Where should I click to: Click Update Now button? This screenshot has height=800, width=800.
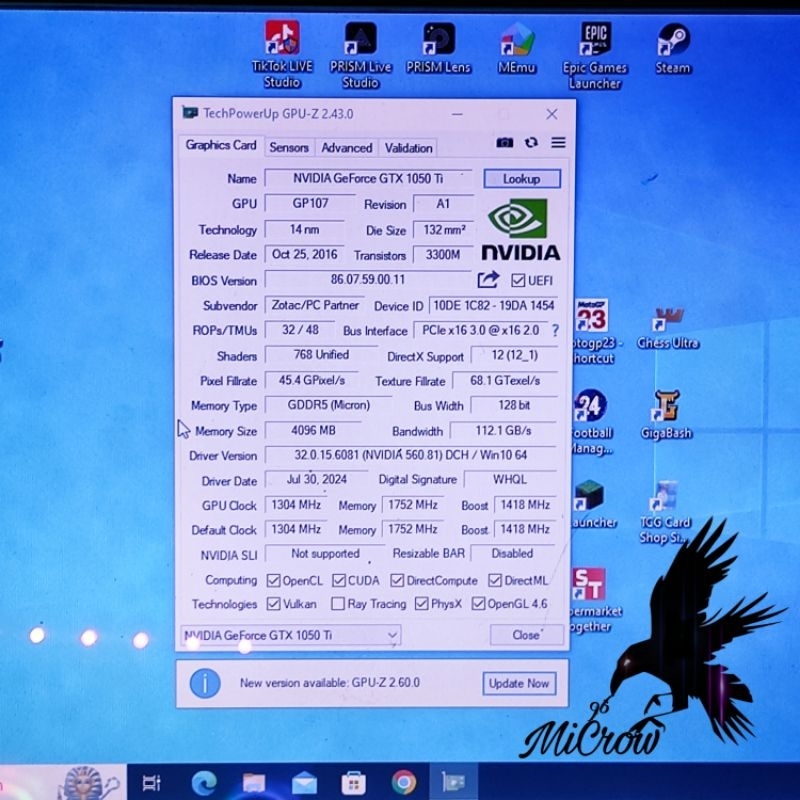click(519, 683)
